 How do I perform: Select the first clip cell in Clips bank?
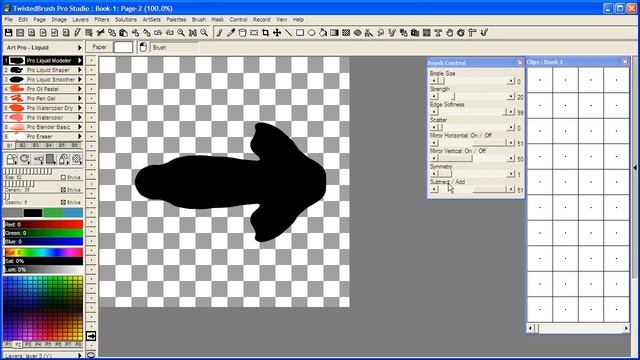click(x=540, y=80)
